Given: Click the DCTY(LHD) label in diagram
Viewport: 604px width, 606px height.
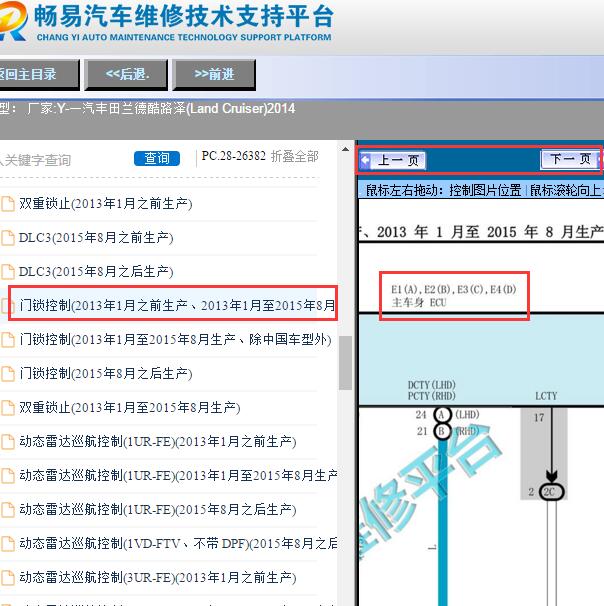Looking at the screenshot, I should (x=432, y=385).
